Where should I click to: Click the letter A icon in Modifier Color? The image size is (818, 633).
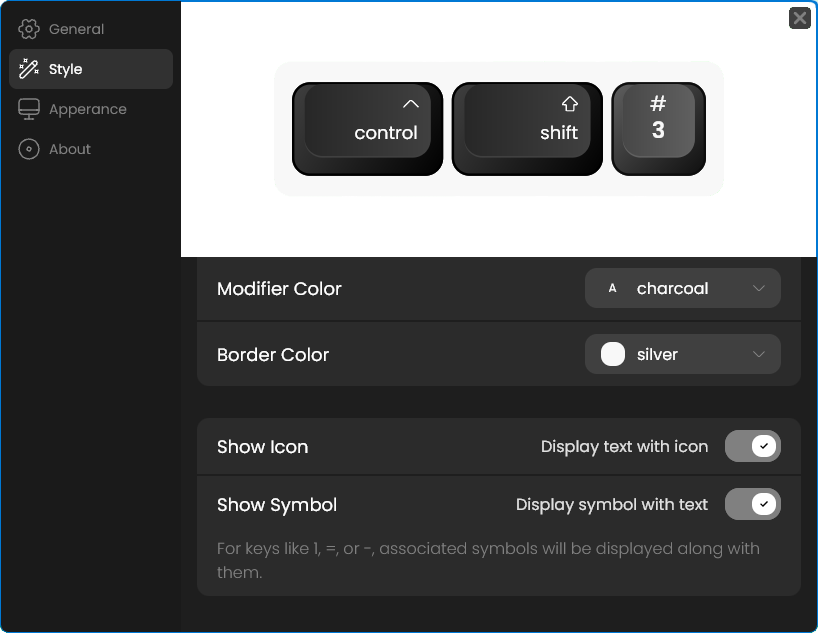click(x=612, y=288)
